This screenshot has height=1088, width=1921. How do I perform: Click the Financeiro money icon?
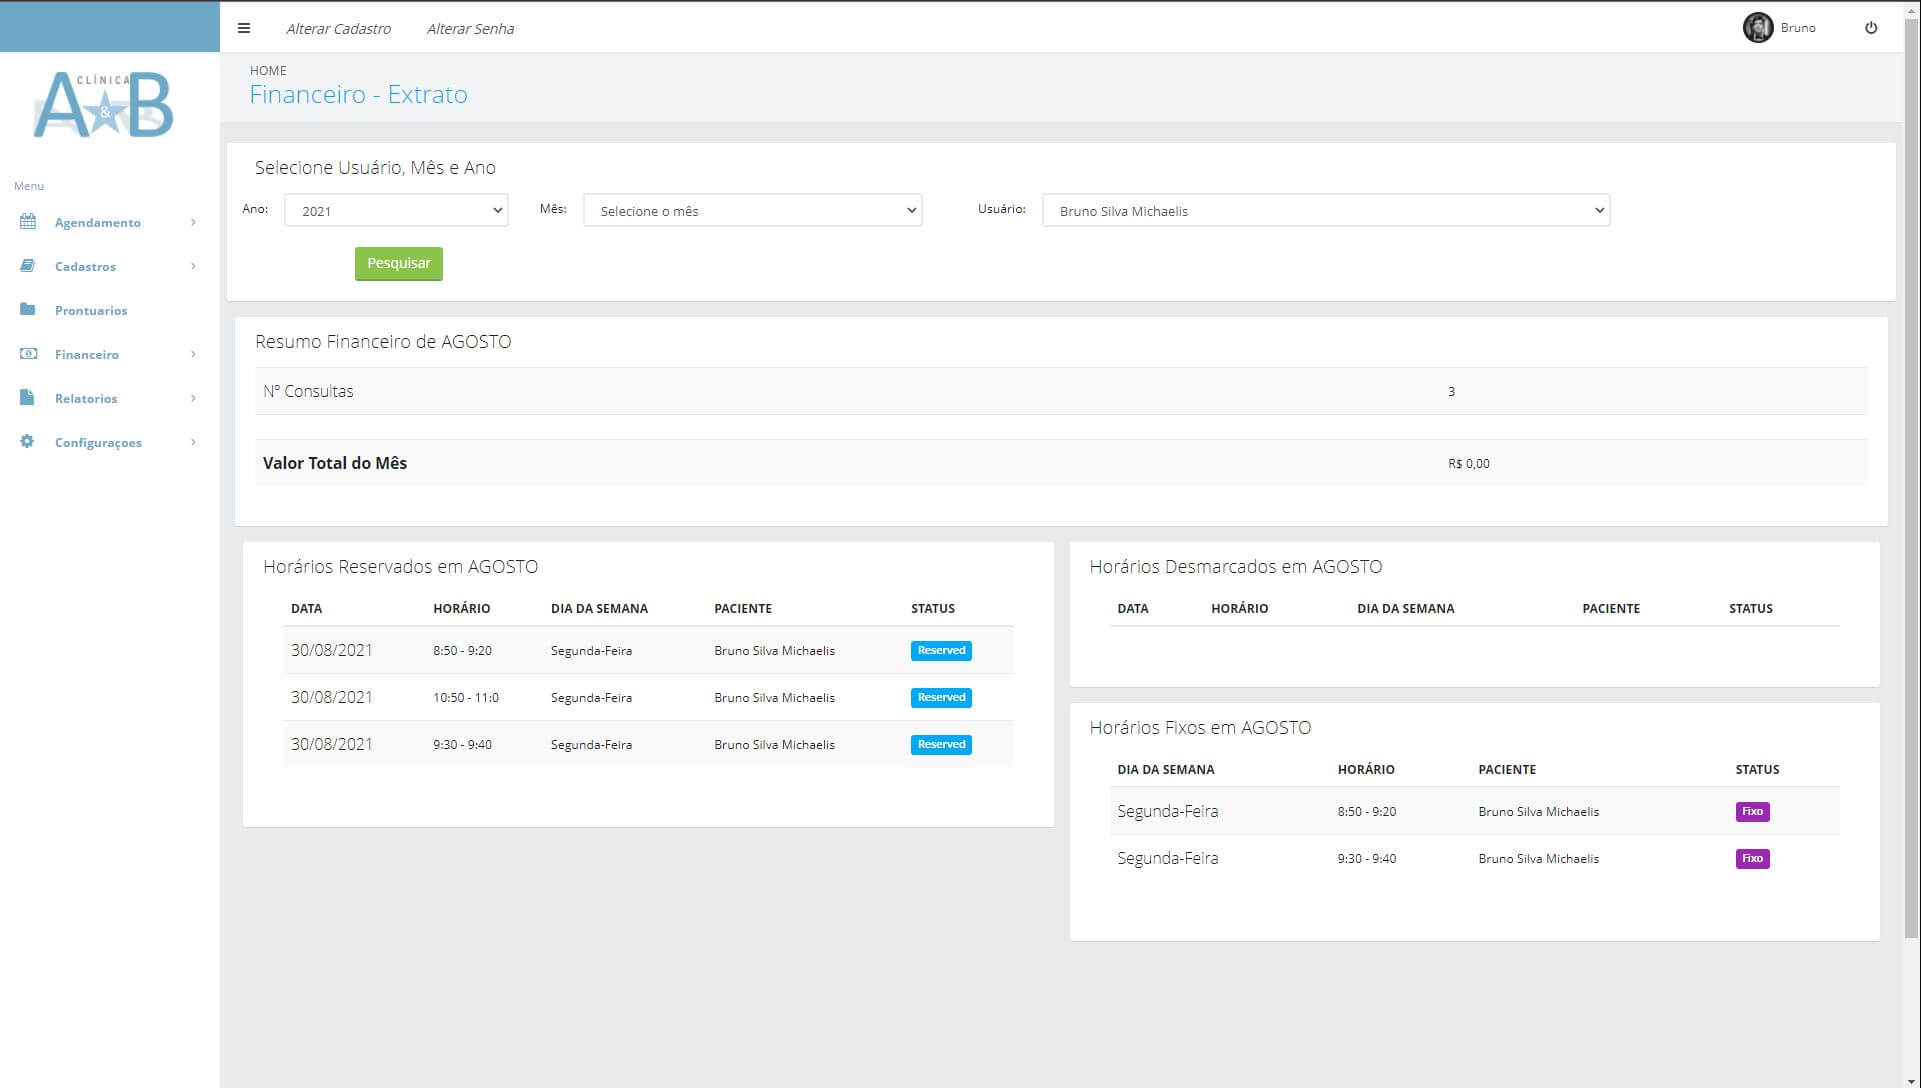tap(28, 354)
